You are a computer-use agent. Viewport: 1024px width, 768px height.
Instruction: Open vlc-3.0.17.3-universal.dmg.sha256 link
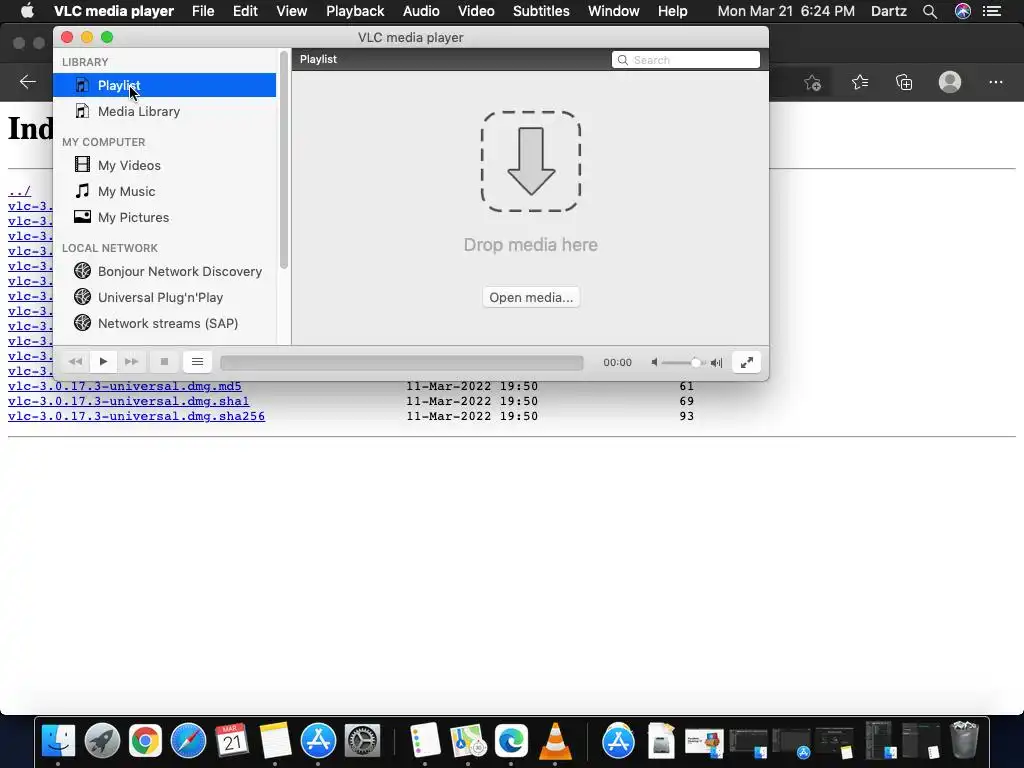click(x=136, y=416)
